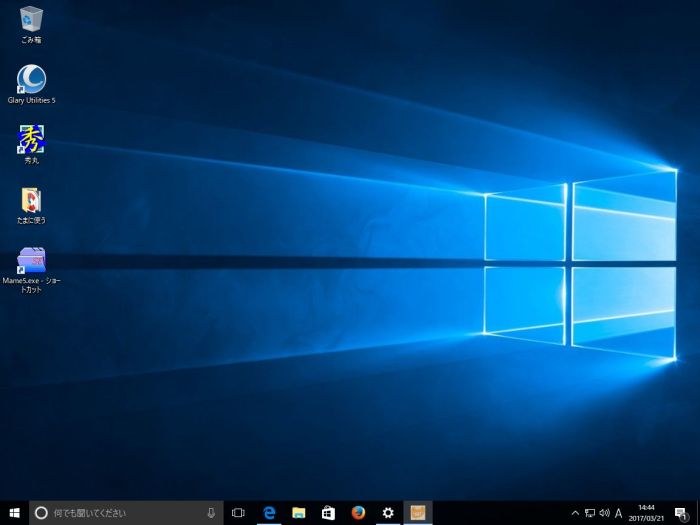700x525 pixels.
Task: Click the Cortana microphone icon
Action: 211,513
